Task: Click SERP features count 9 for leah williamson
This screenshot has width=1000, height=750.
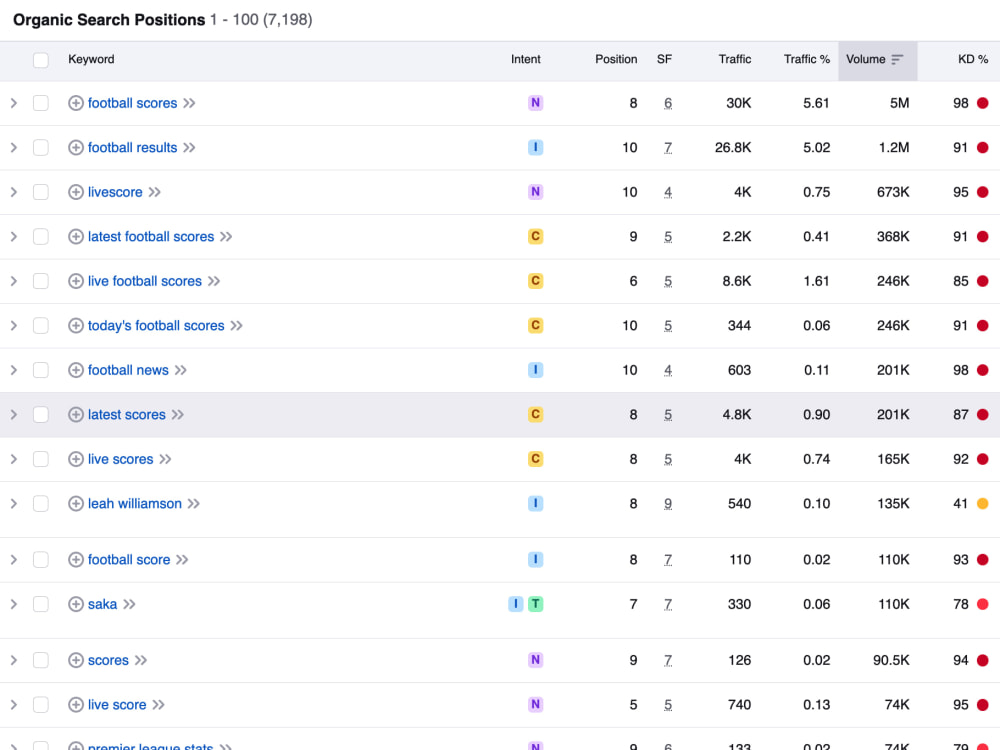Action: tap(668, 504)
